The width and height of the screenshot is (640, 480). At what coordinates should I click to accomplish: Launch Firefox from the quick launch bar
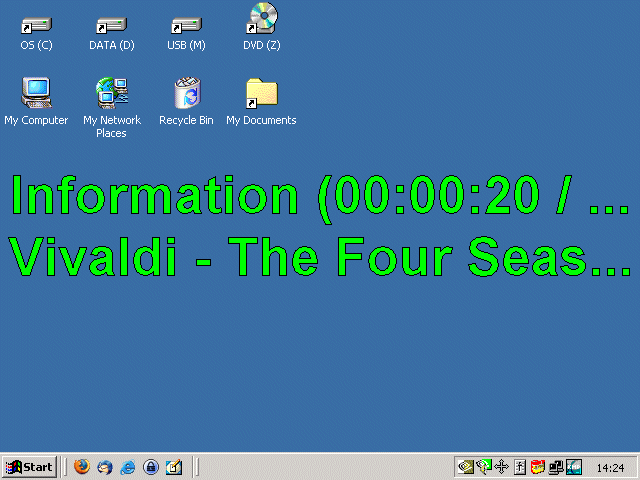coord(82,467)
